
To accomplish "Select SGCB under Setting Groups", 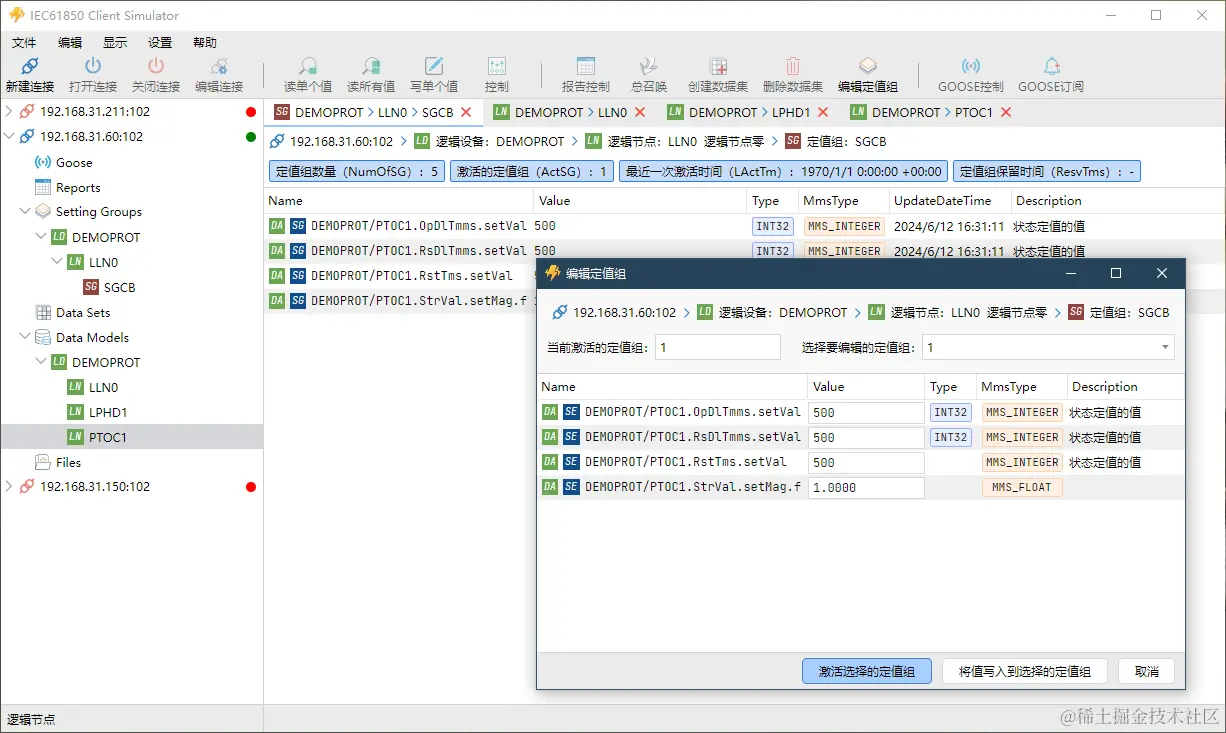I will (x=119, y=287).
